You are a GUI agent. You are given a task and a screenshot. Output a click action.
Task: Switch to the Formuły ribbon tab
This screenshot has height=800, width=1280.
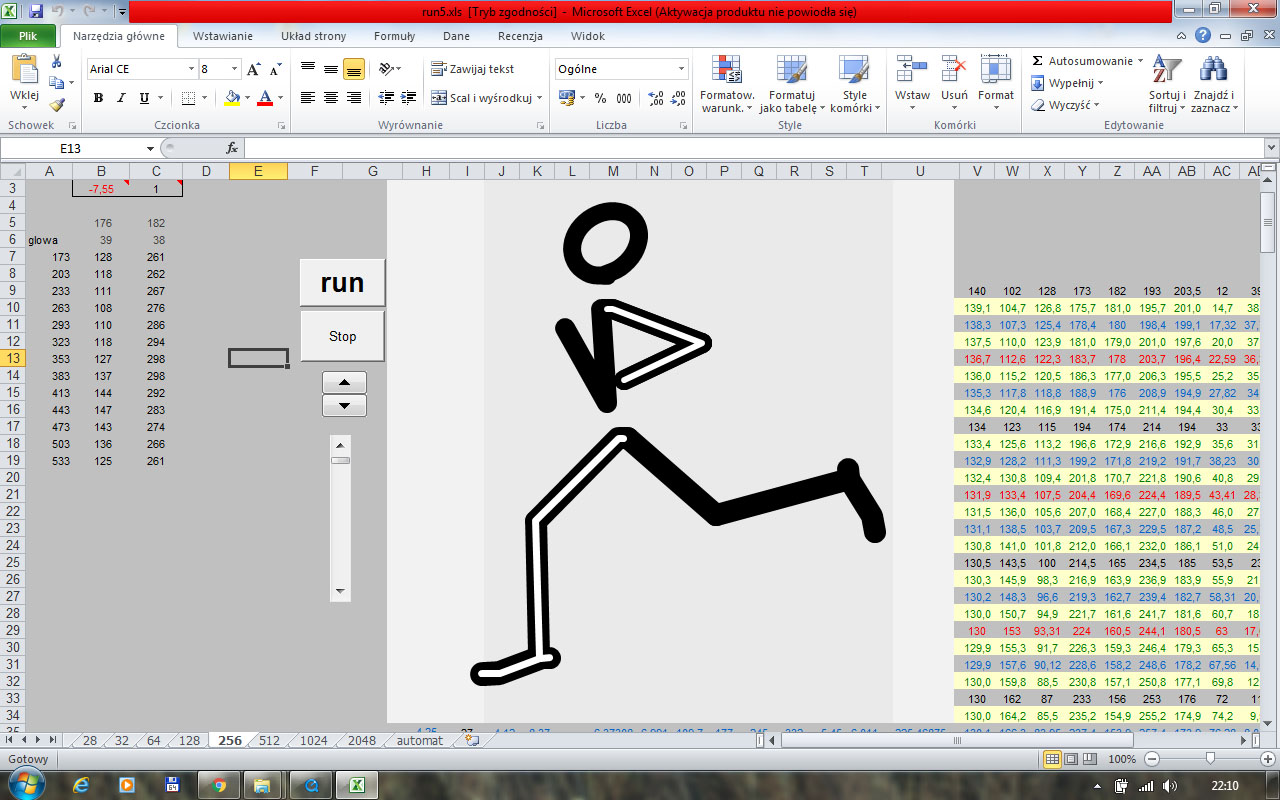(x=394, y=36)
